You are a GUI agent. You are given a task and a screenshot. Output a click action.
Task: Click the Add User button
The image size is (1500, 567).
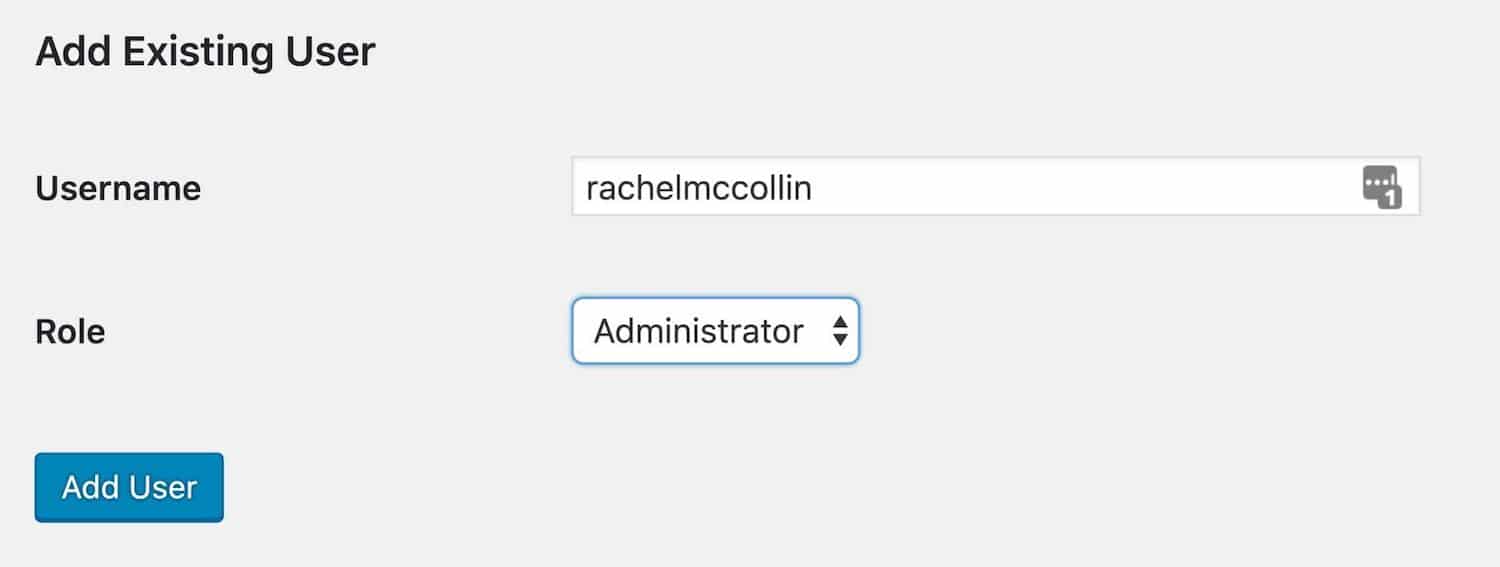[x=129, y=488]
